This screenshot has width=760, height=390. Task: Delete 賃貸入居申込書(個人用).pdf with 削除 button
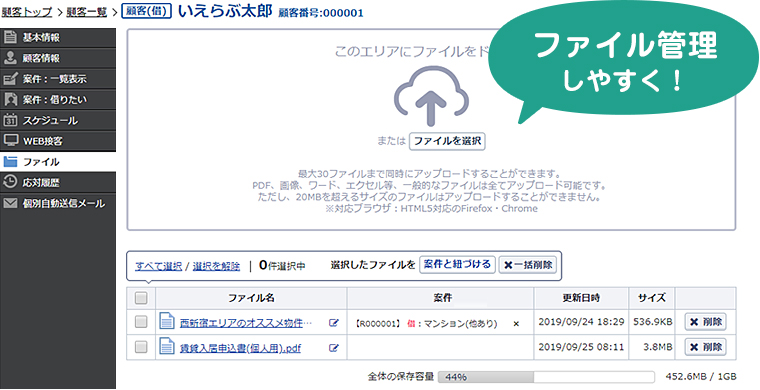coord(705,347)
